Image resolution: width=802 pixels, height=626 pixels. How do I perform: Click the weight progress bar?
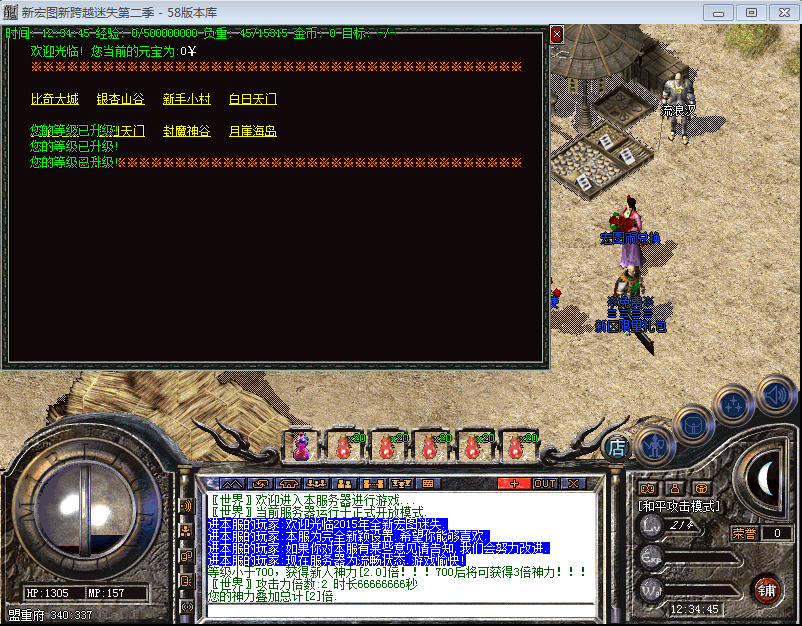pyautogui.click(x=701, y=591)
